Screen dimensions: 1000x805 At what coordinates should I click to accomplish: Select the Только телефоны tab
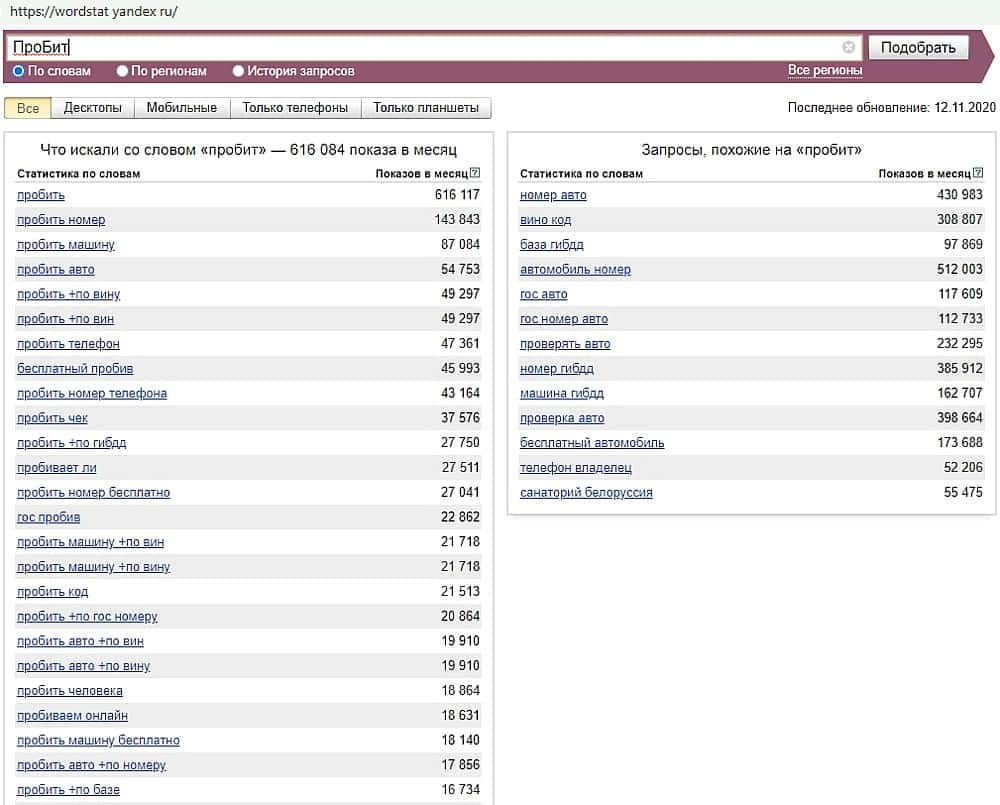295,108
